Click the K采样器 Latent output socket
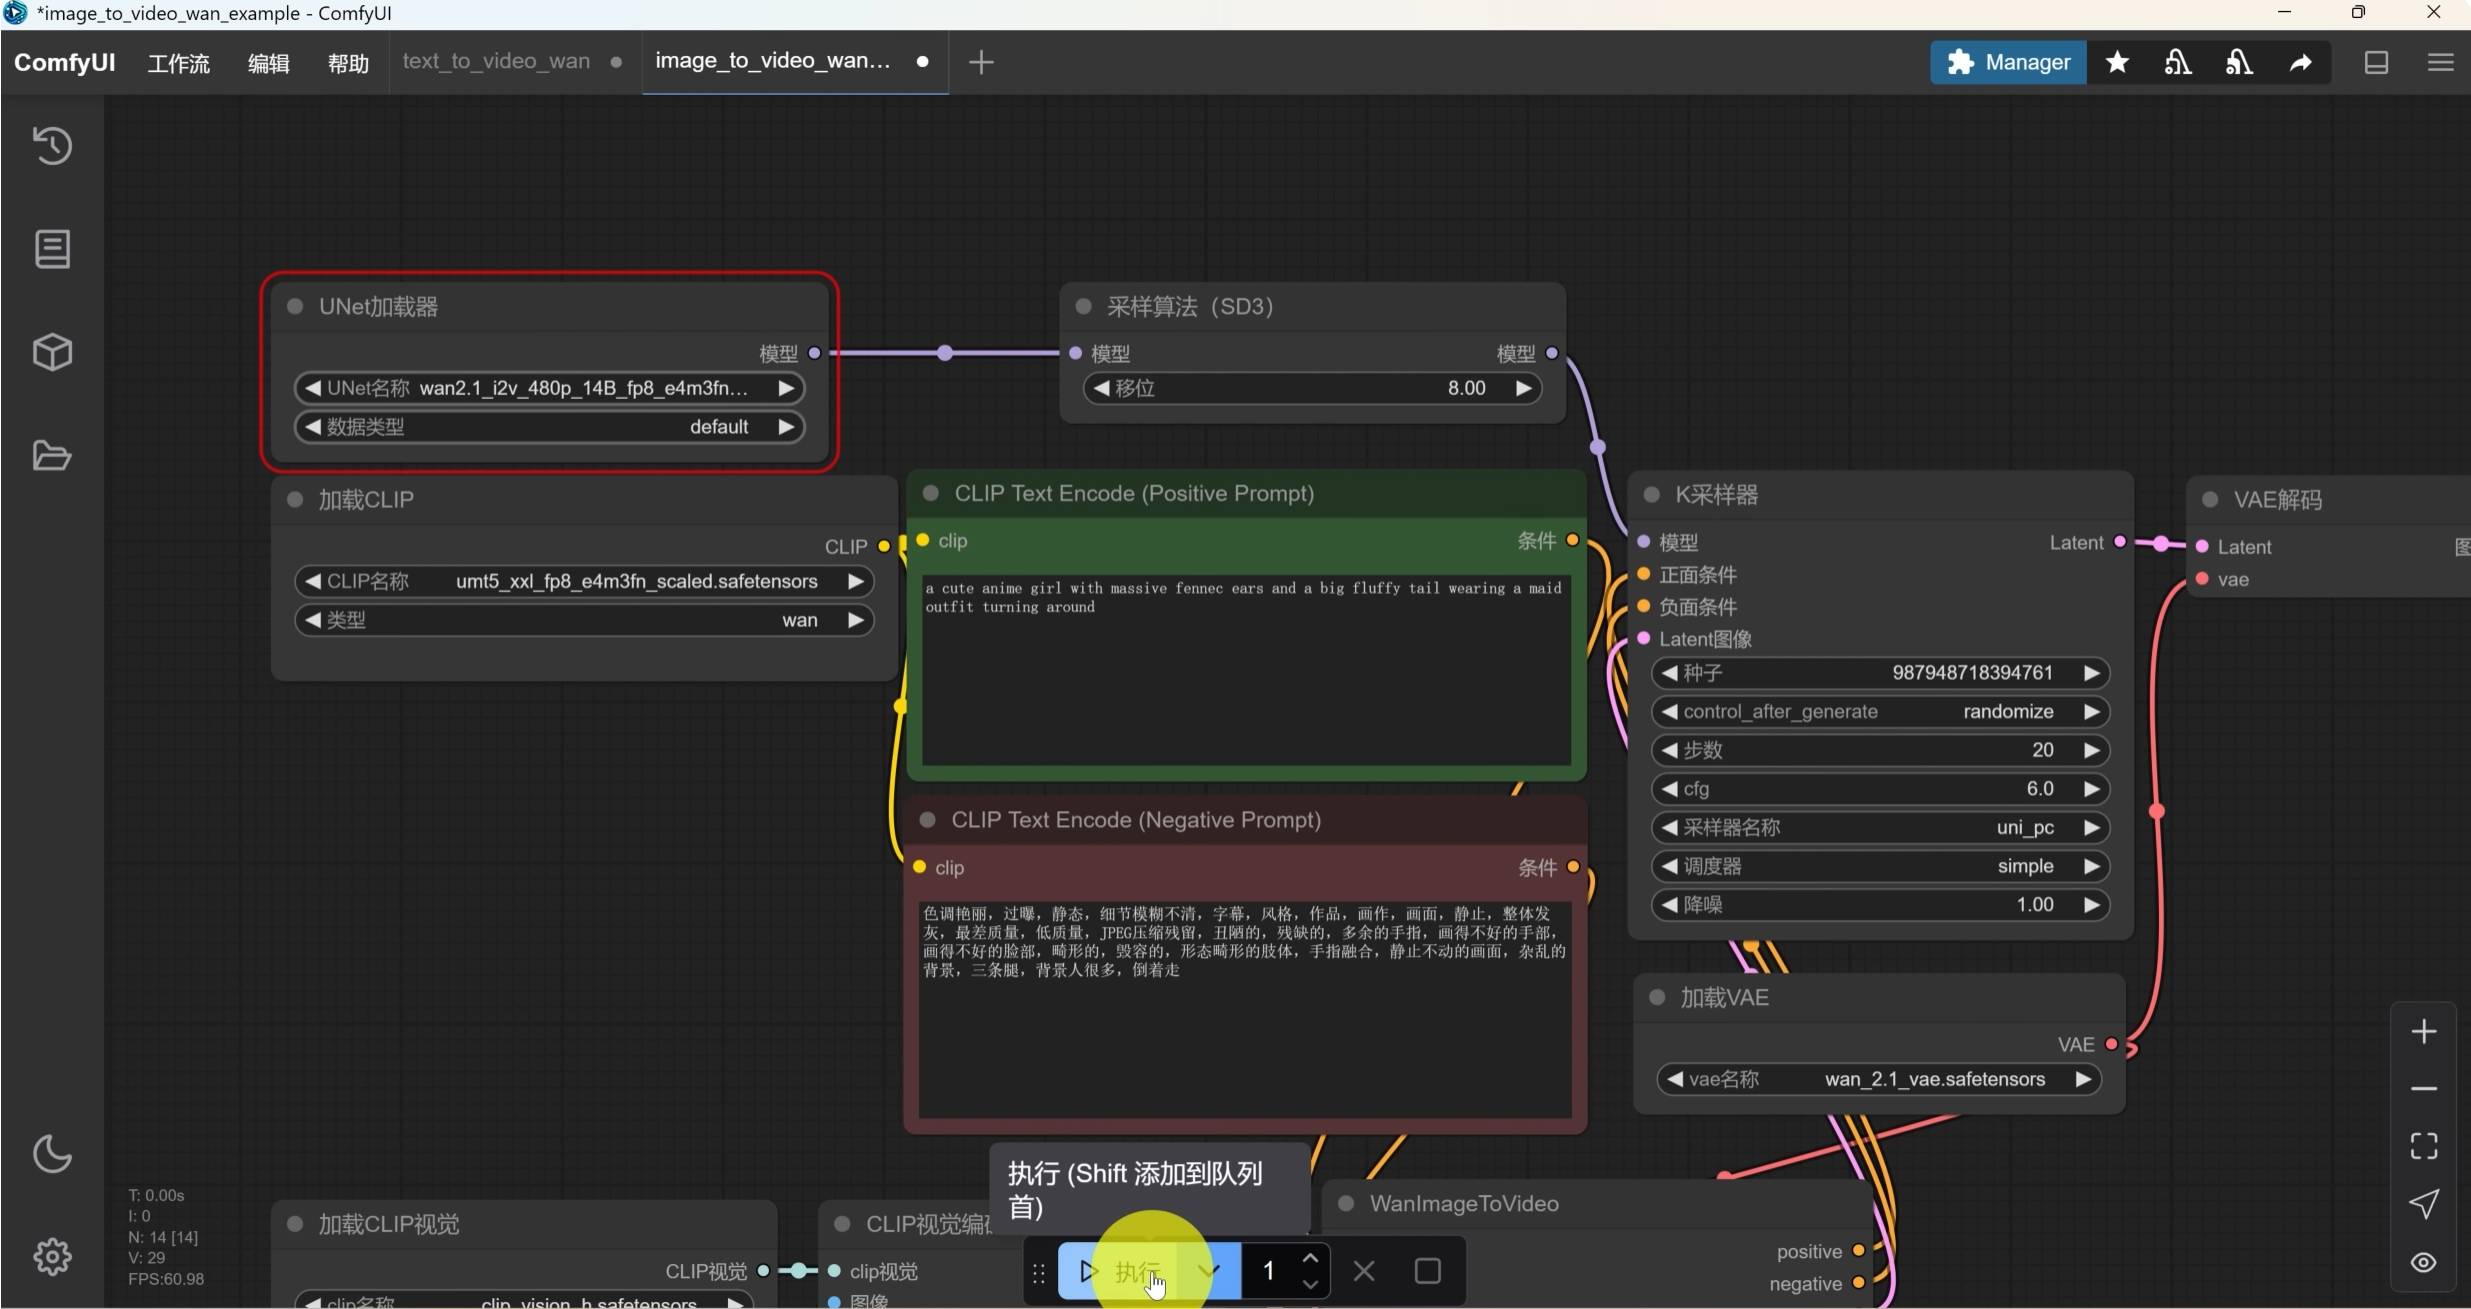The image size is (2471, 1309). click(x=2120, y=542)
